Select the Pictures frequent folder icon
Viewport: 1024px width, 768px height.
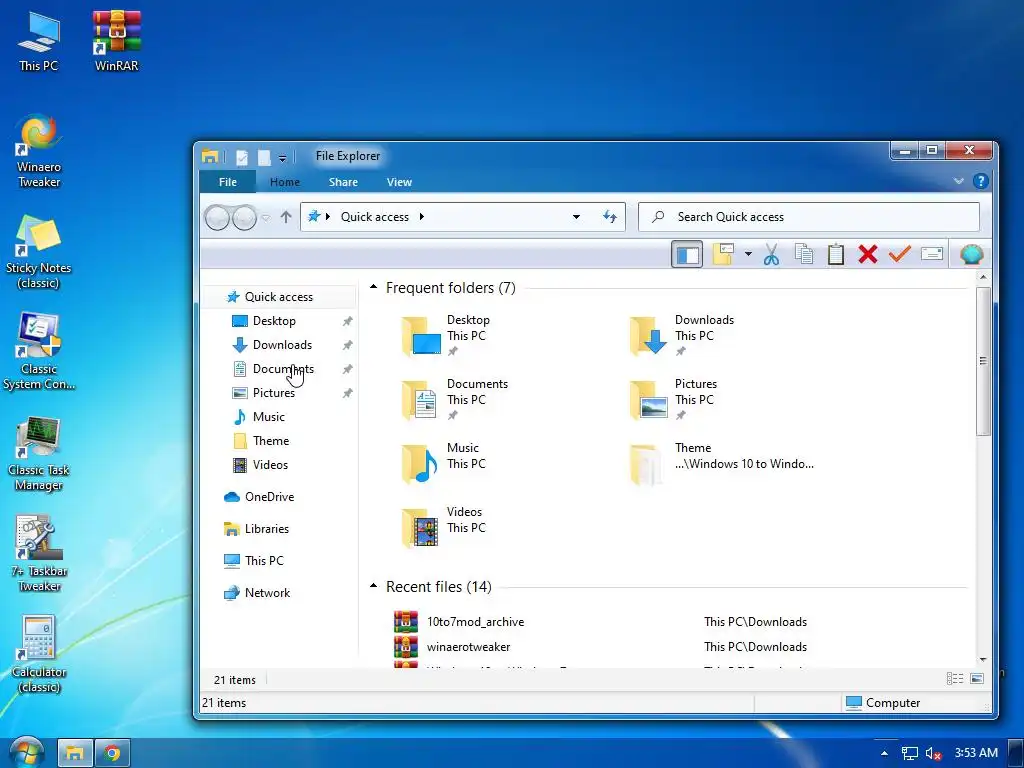click(x=648, y=400)
